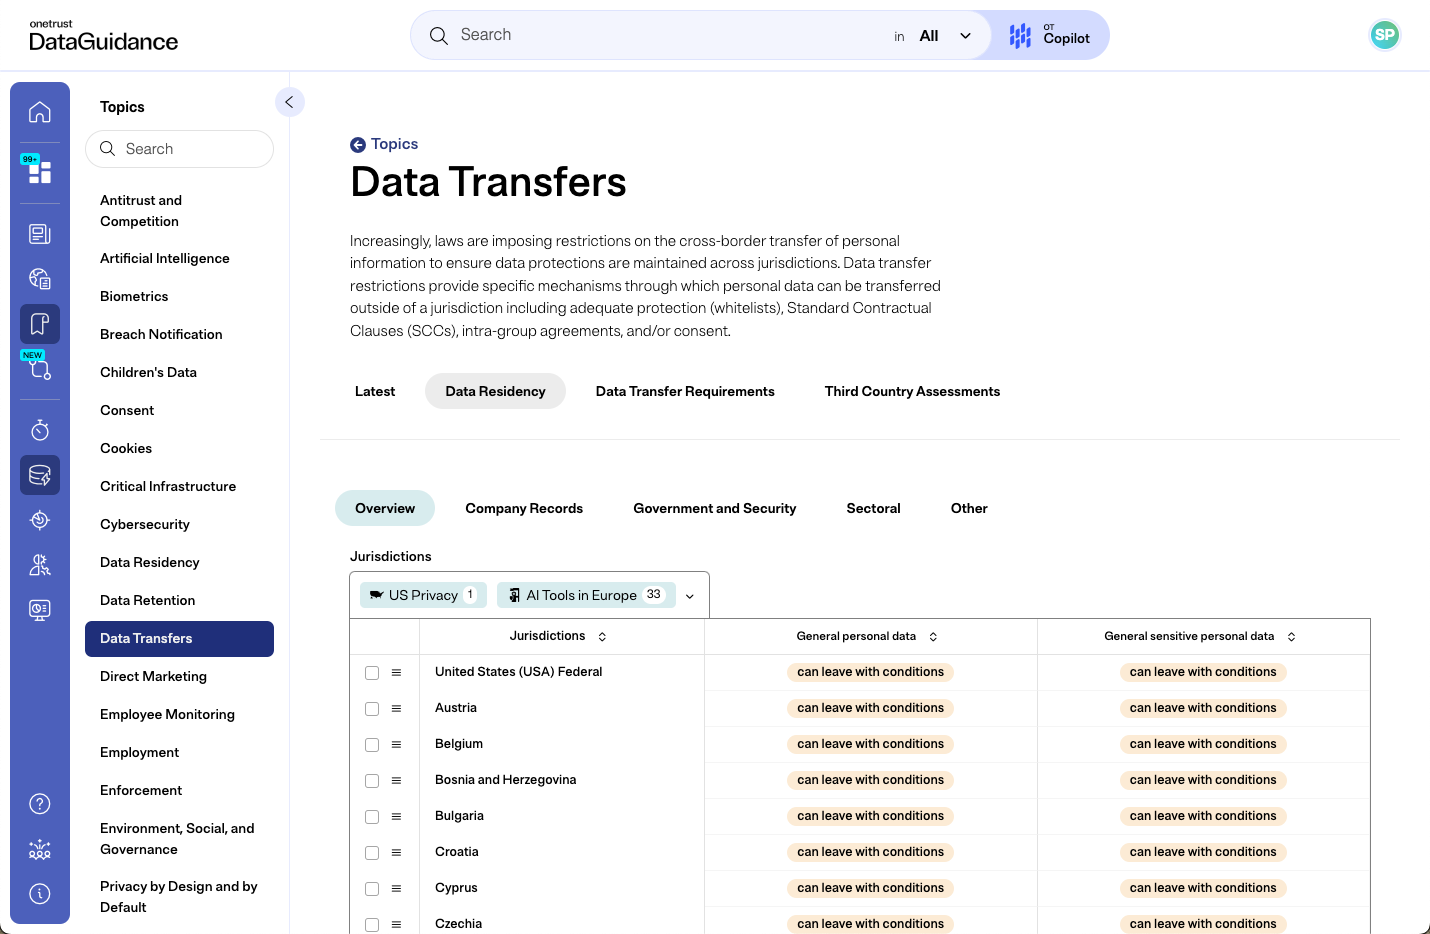Screen dimensions: 1430x934
Task: Sort the General personal data column
Action: (x=932, y=636)
